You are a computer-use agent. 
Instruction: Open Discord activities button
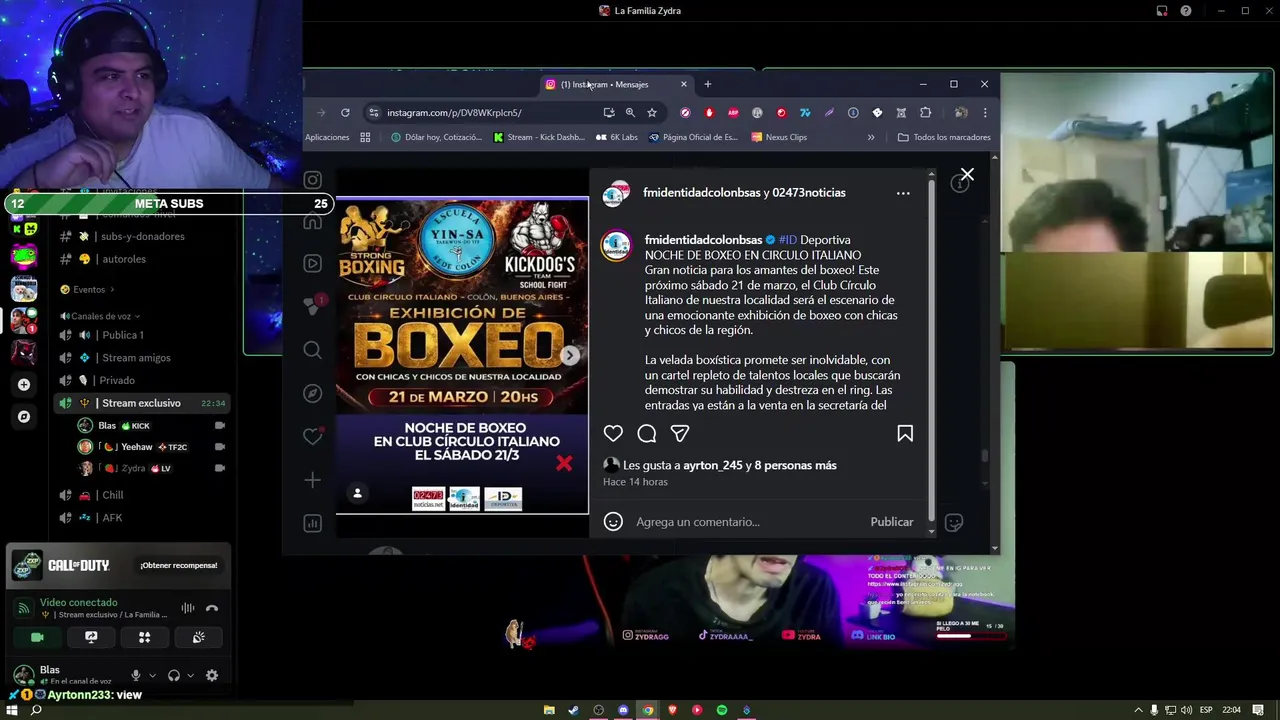pos(144,637)
